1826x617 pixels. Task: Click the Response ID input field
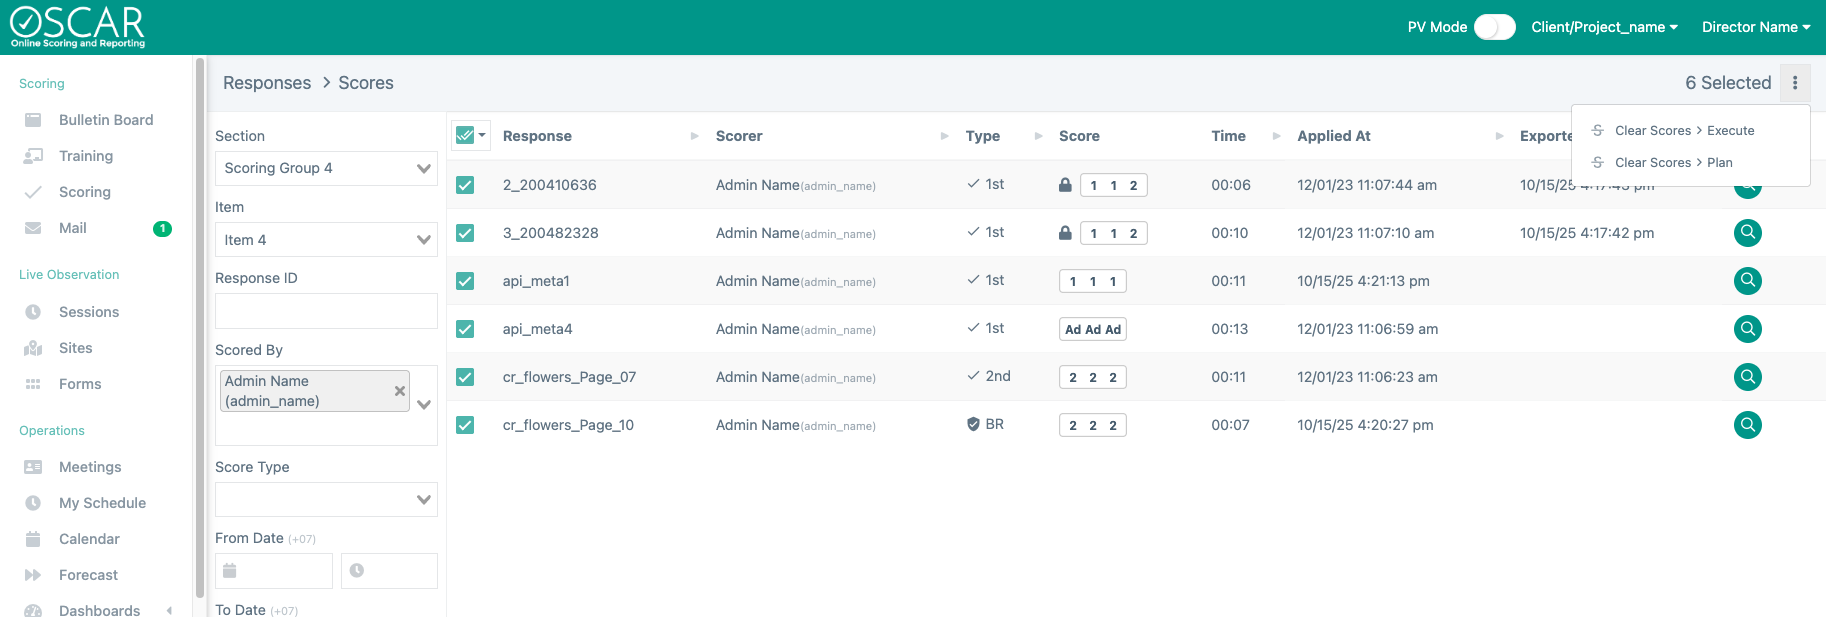[326, 311]
